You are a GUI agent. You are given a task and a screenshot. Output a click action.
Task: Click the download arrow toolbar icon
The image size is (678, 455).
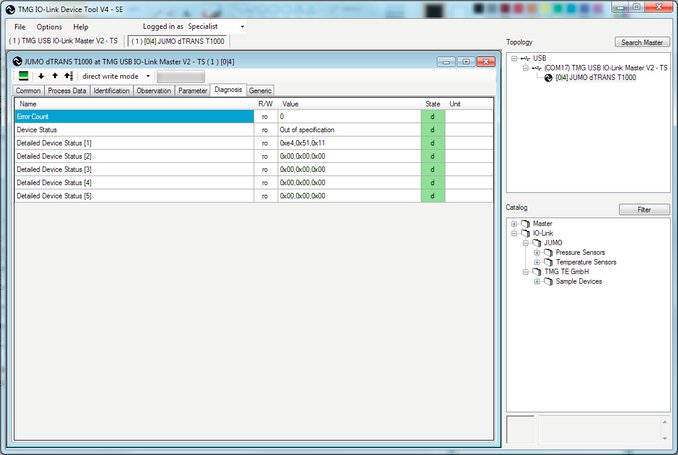coord(41,76)
